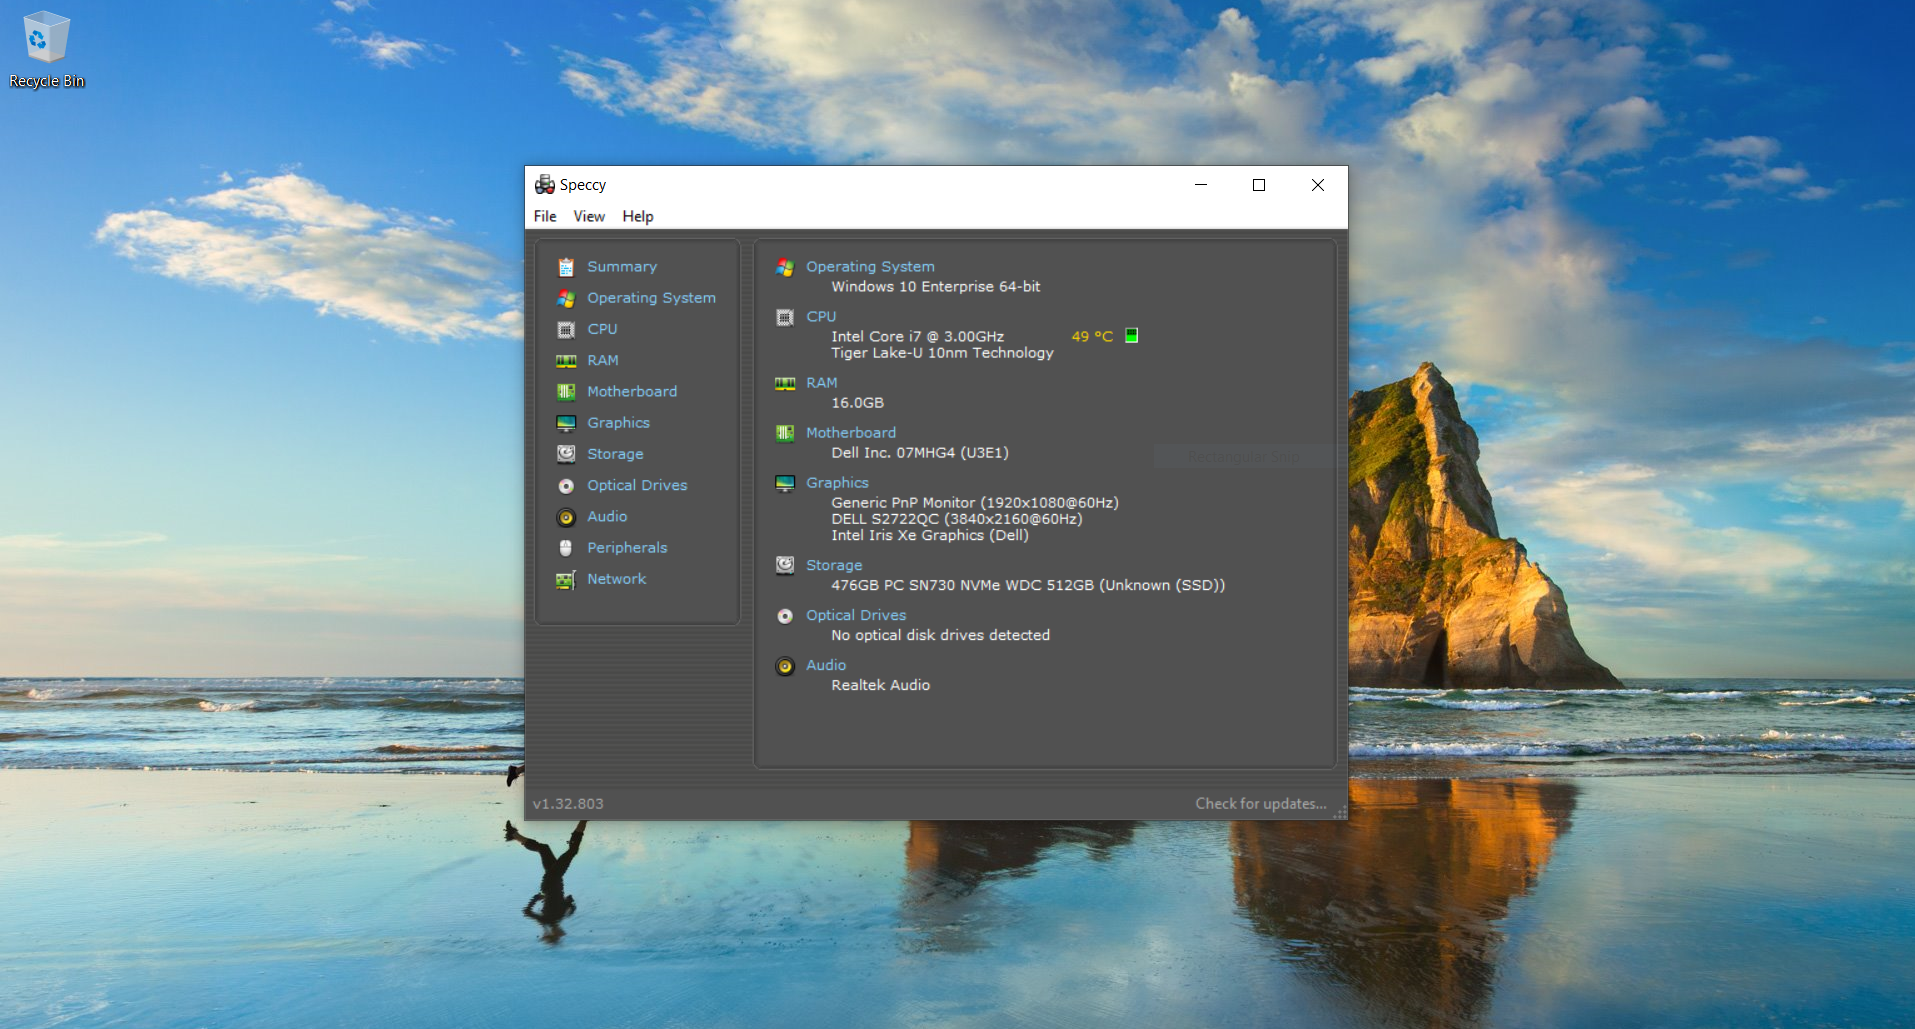Select the Audio sidebar icon
The image size is (1915, 1029).
[566, 517]
